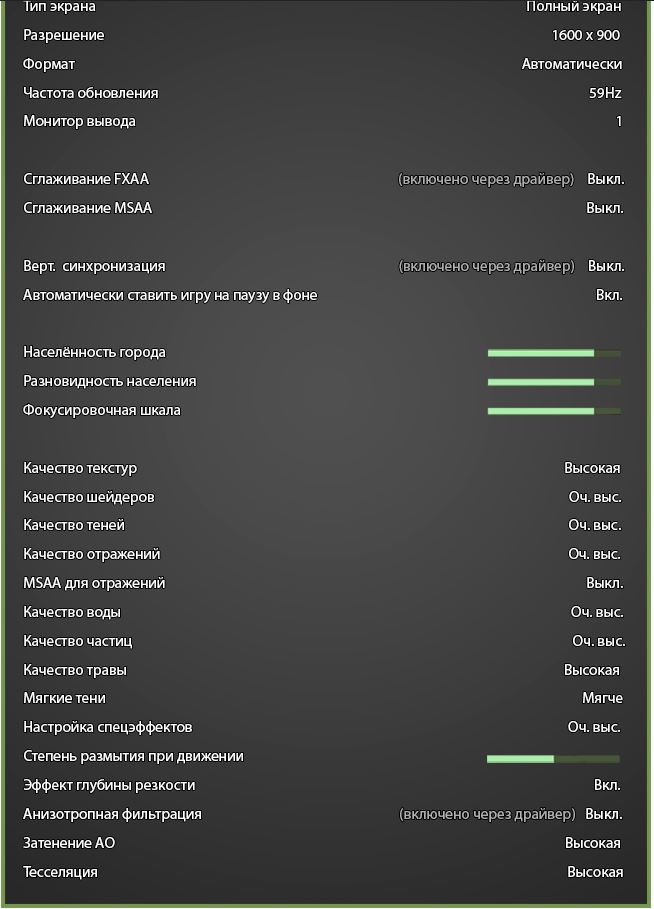Select the Сглаживание MSAA row label
The image size is (654, 909).
coord(88,209)
